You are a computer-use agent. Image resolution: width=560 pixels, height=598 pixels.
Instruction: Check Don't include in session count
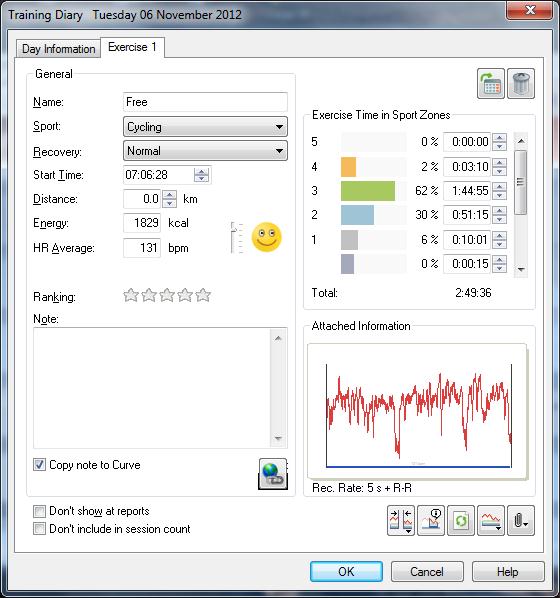(x=39, y=529)
